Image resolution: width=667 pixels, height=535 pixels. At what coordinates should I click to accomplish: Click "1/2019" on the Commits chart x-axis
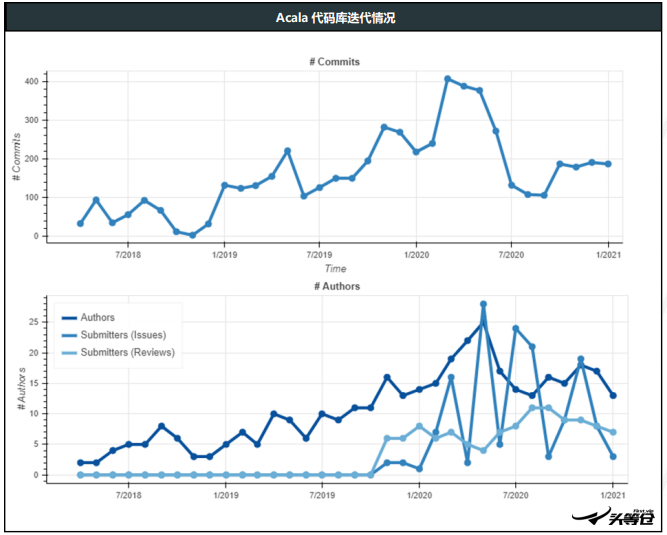225,254
